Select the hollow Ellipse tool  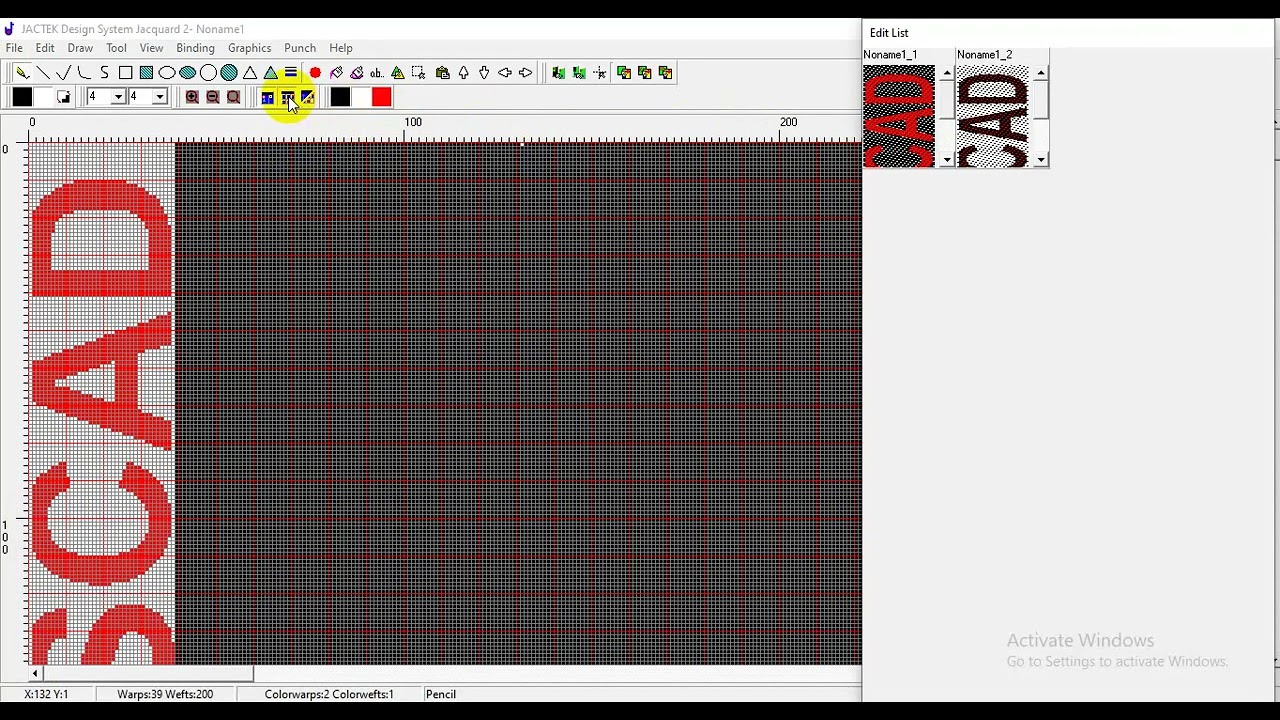tap(167, 72)
